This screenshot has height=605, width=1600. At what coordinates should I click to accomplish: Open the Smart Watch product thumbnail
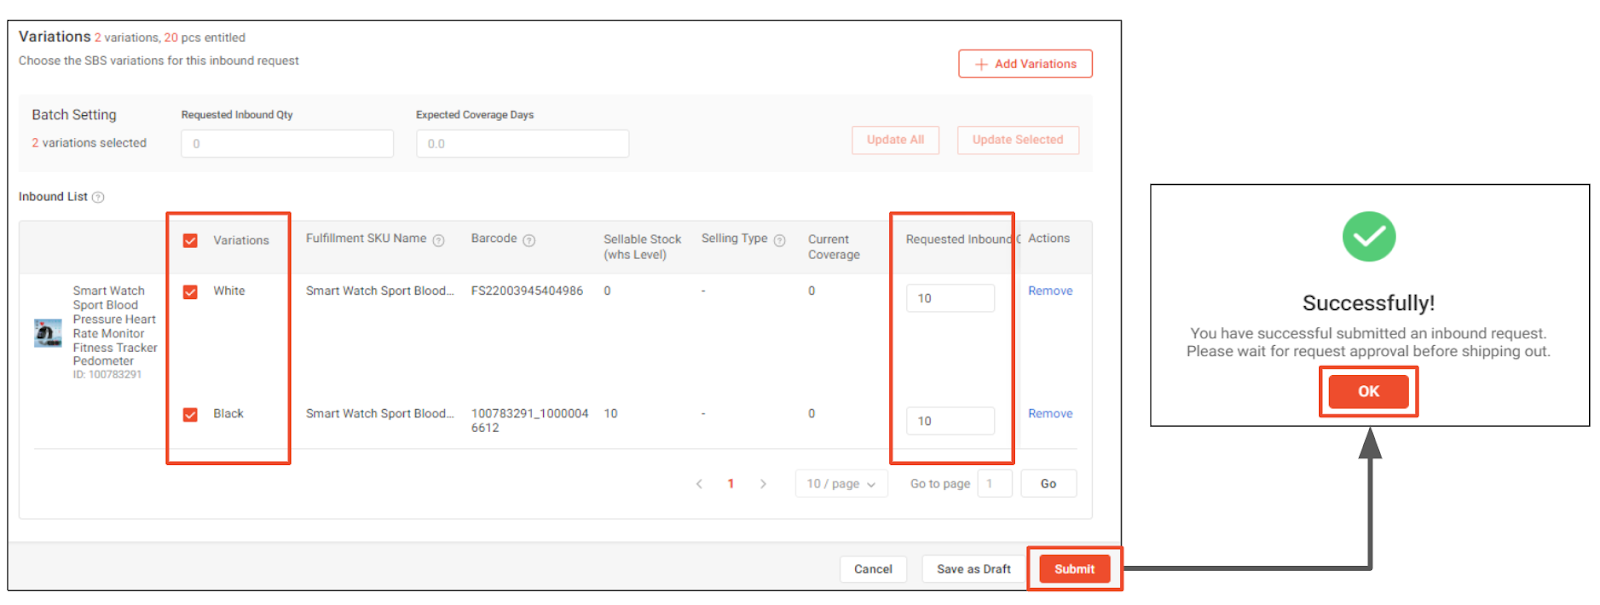[48, 333]
